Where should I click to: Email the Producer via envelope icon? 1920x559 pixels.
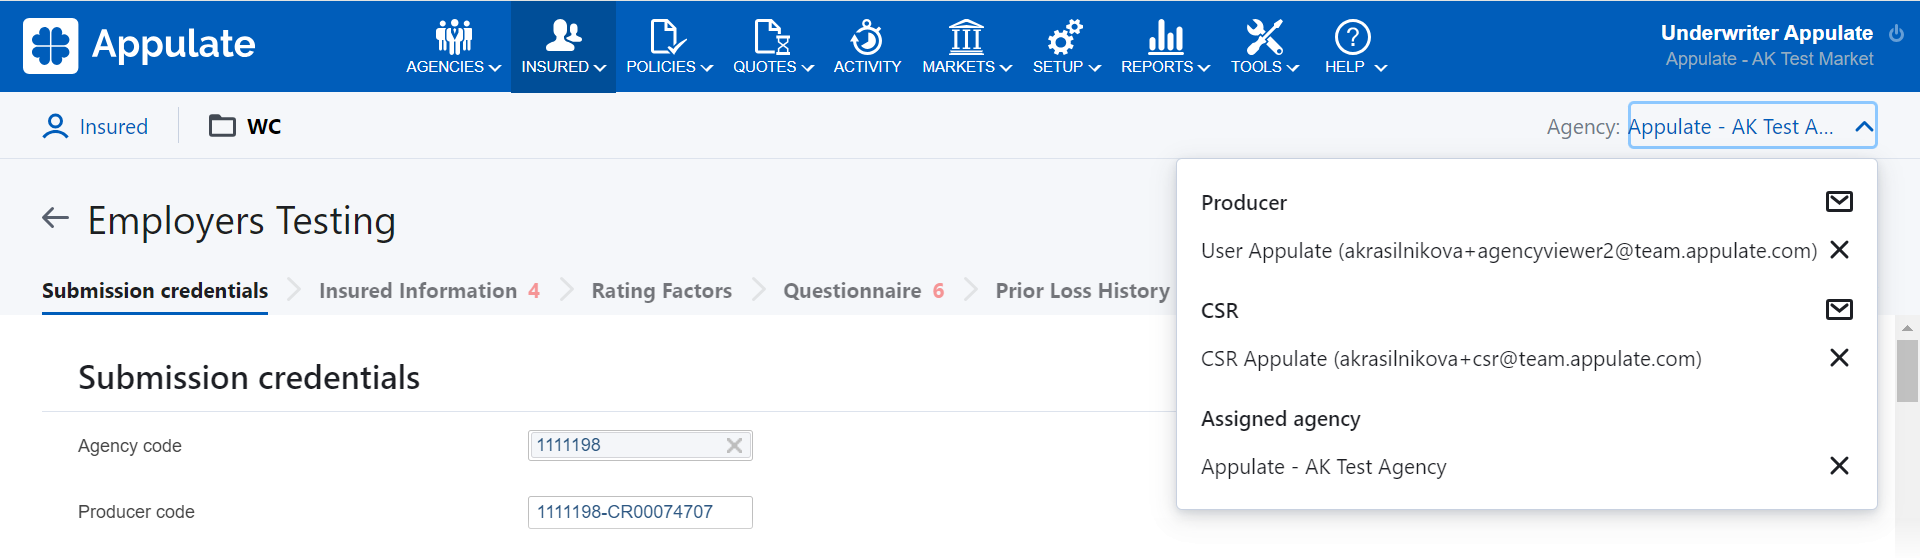click(x=1839, y=202)
